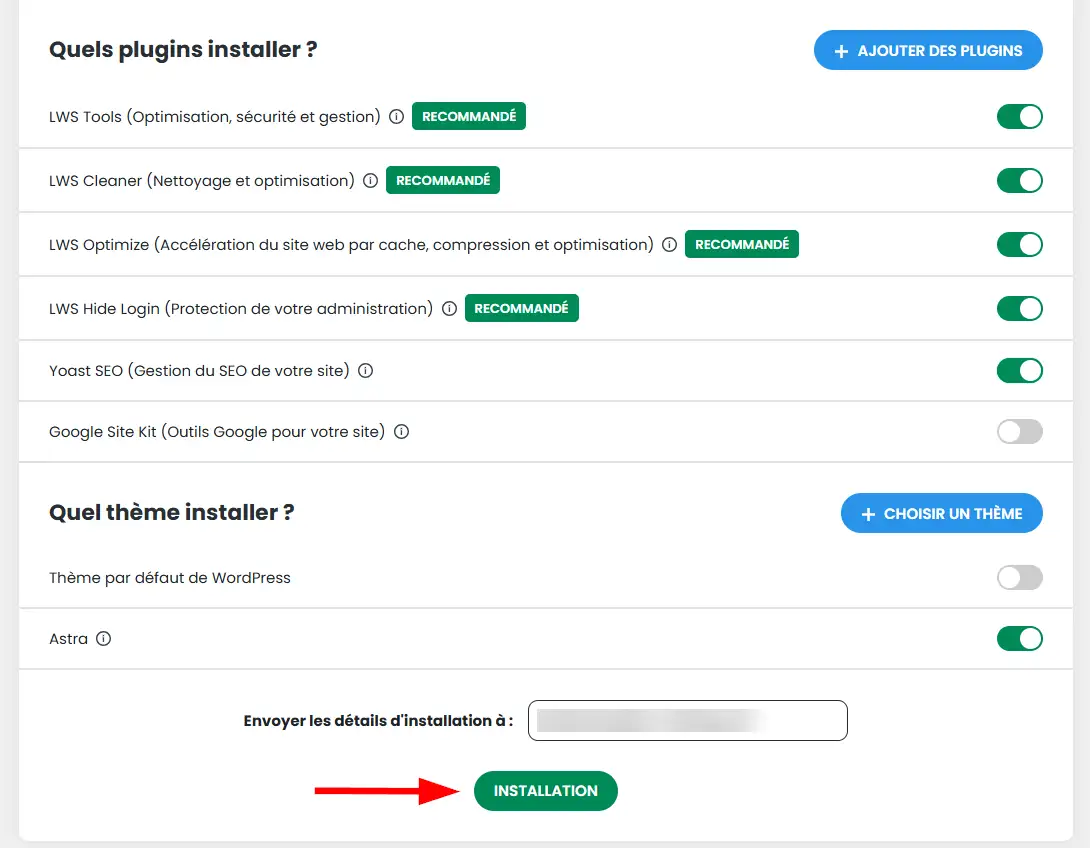This screenshot has width=1090, height=848.
Task: Click 'Quel thème installer ?' heading
Action: (x=172, y=512)
